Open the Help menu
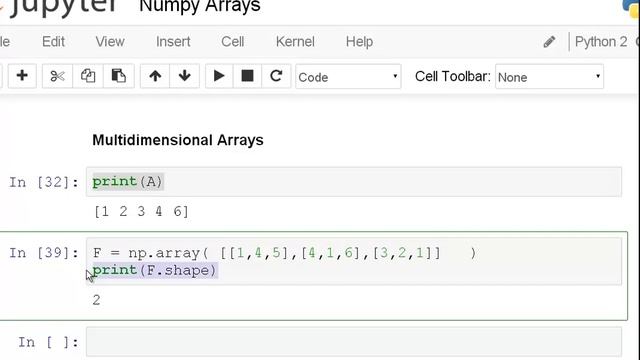The height and width of the screenshot is (360, 640). (359, 42)
